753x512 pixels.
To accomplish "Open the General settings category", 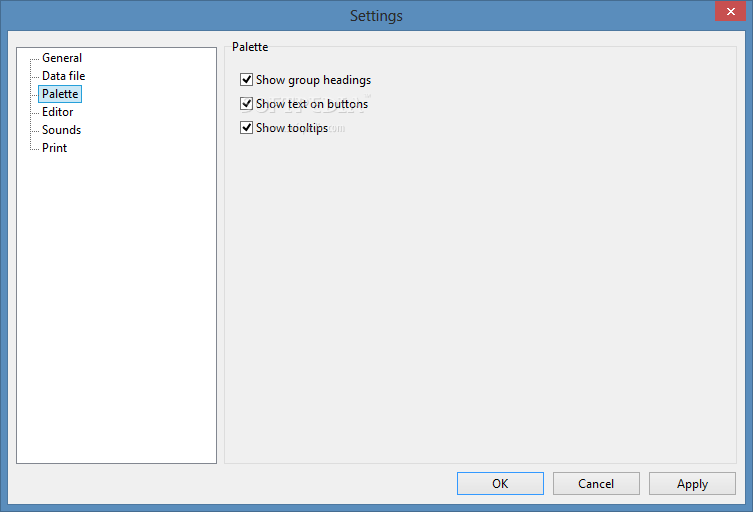I will pyautogui.click(x=62, y=58).
